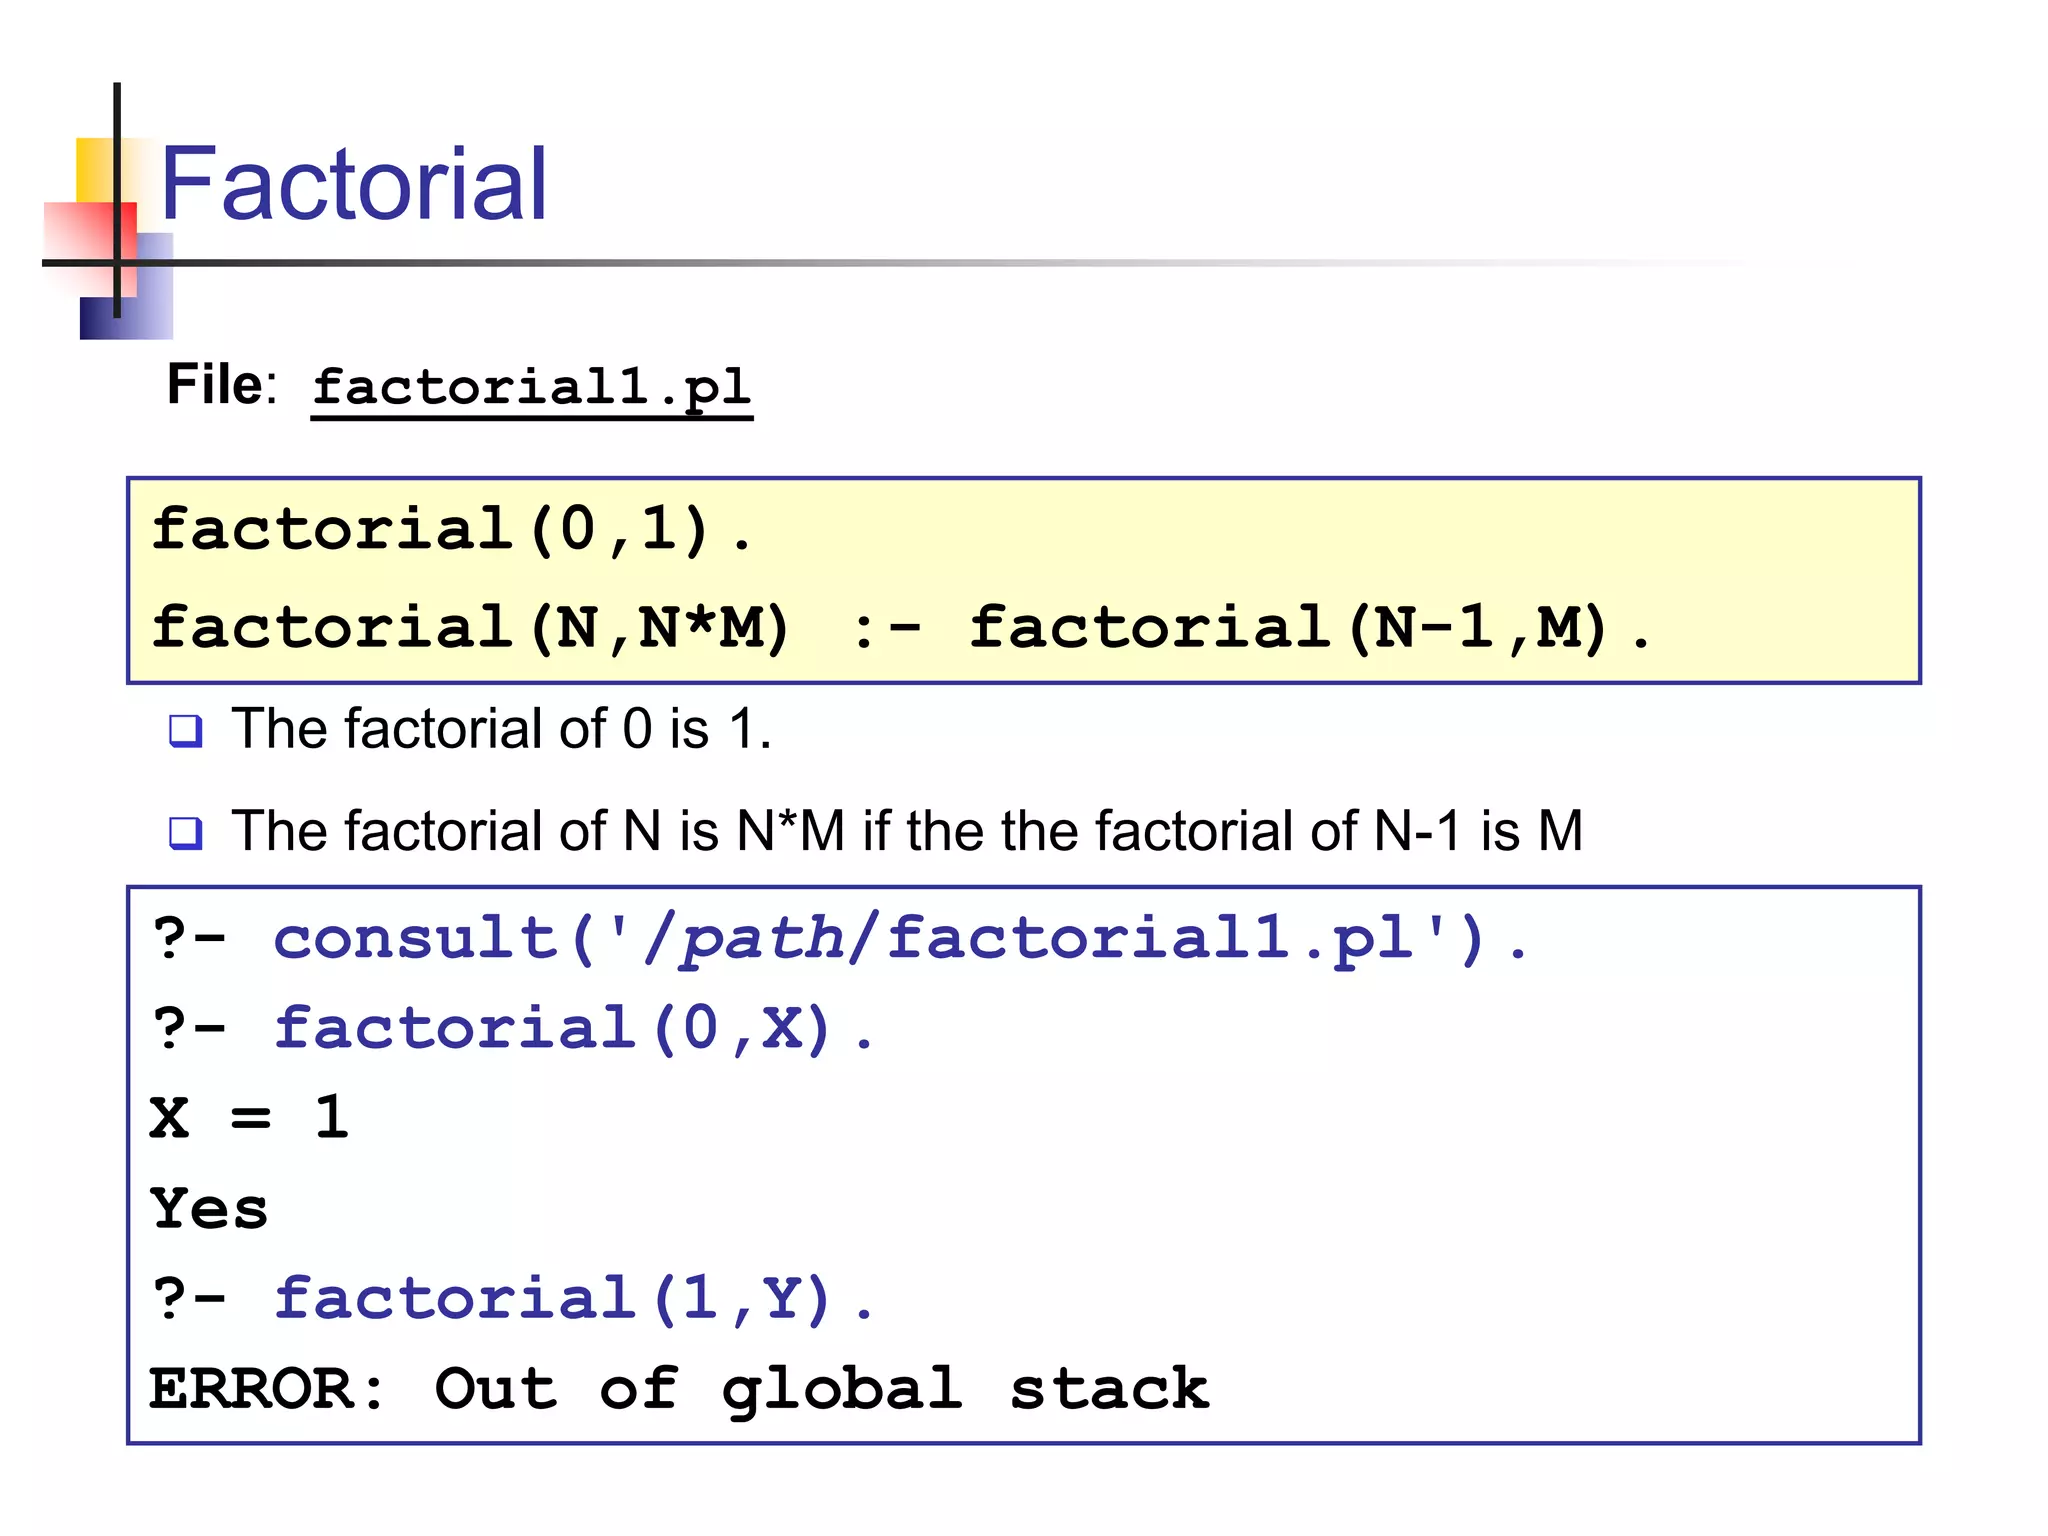Click the bullet about factorial of N is N*M
The height and width of the screenshot is (1536, 2048).
click(907, 830)
